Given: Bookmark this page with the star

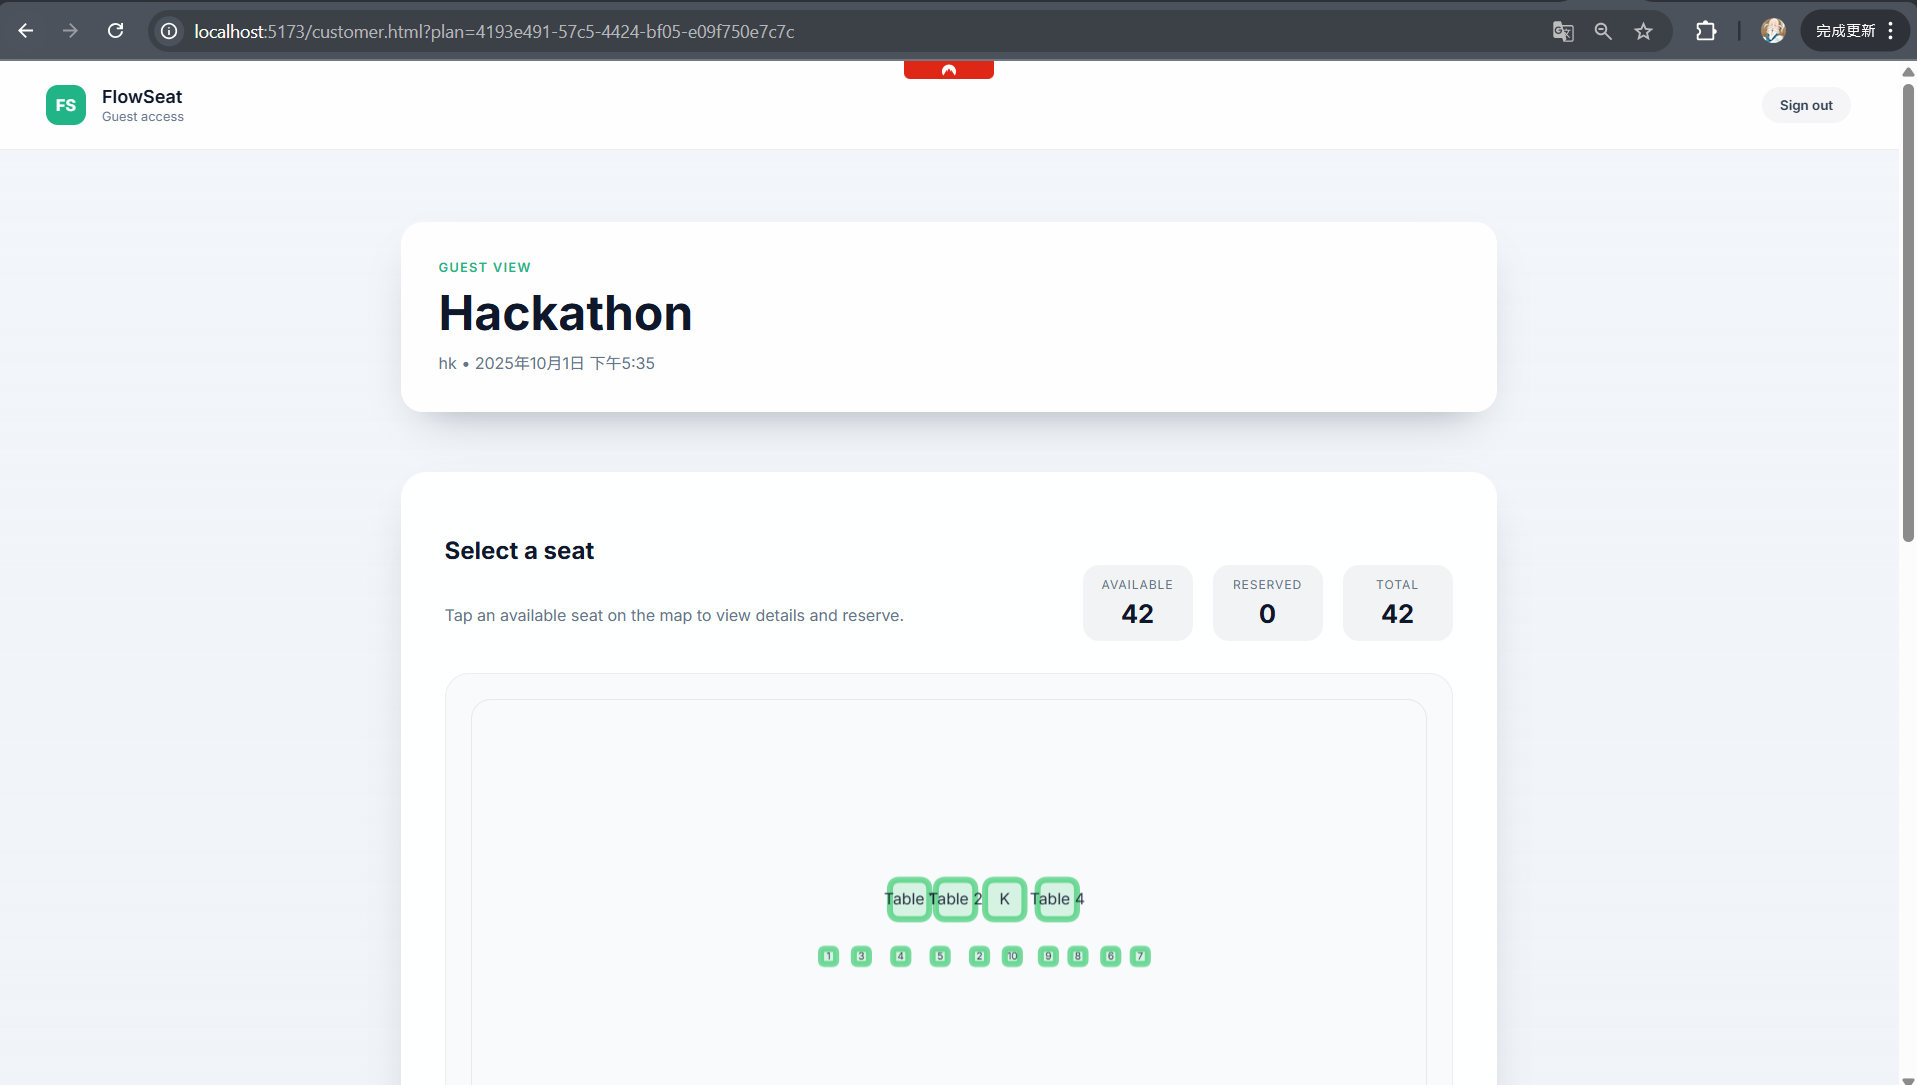Looking at the screenshot, I should click(1643, 31).
